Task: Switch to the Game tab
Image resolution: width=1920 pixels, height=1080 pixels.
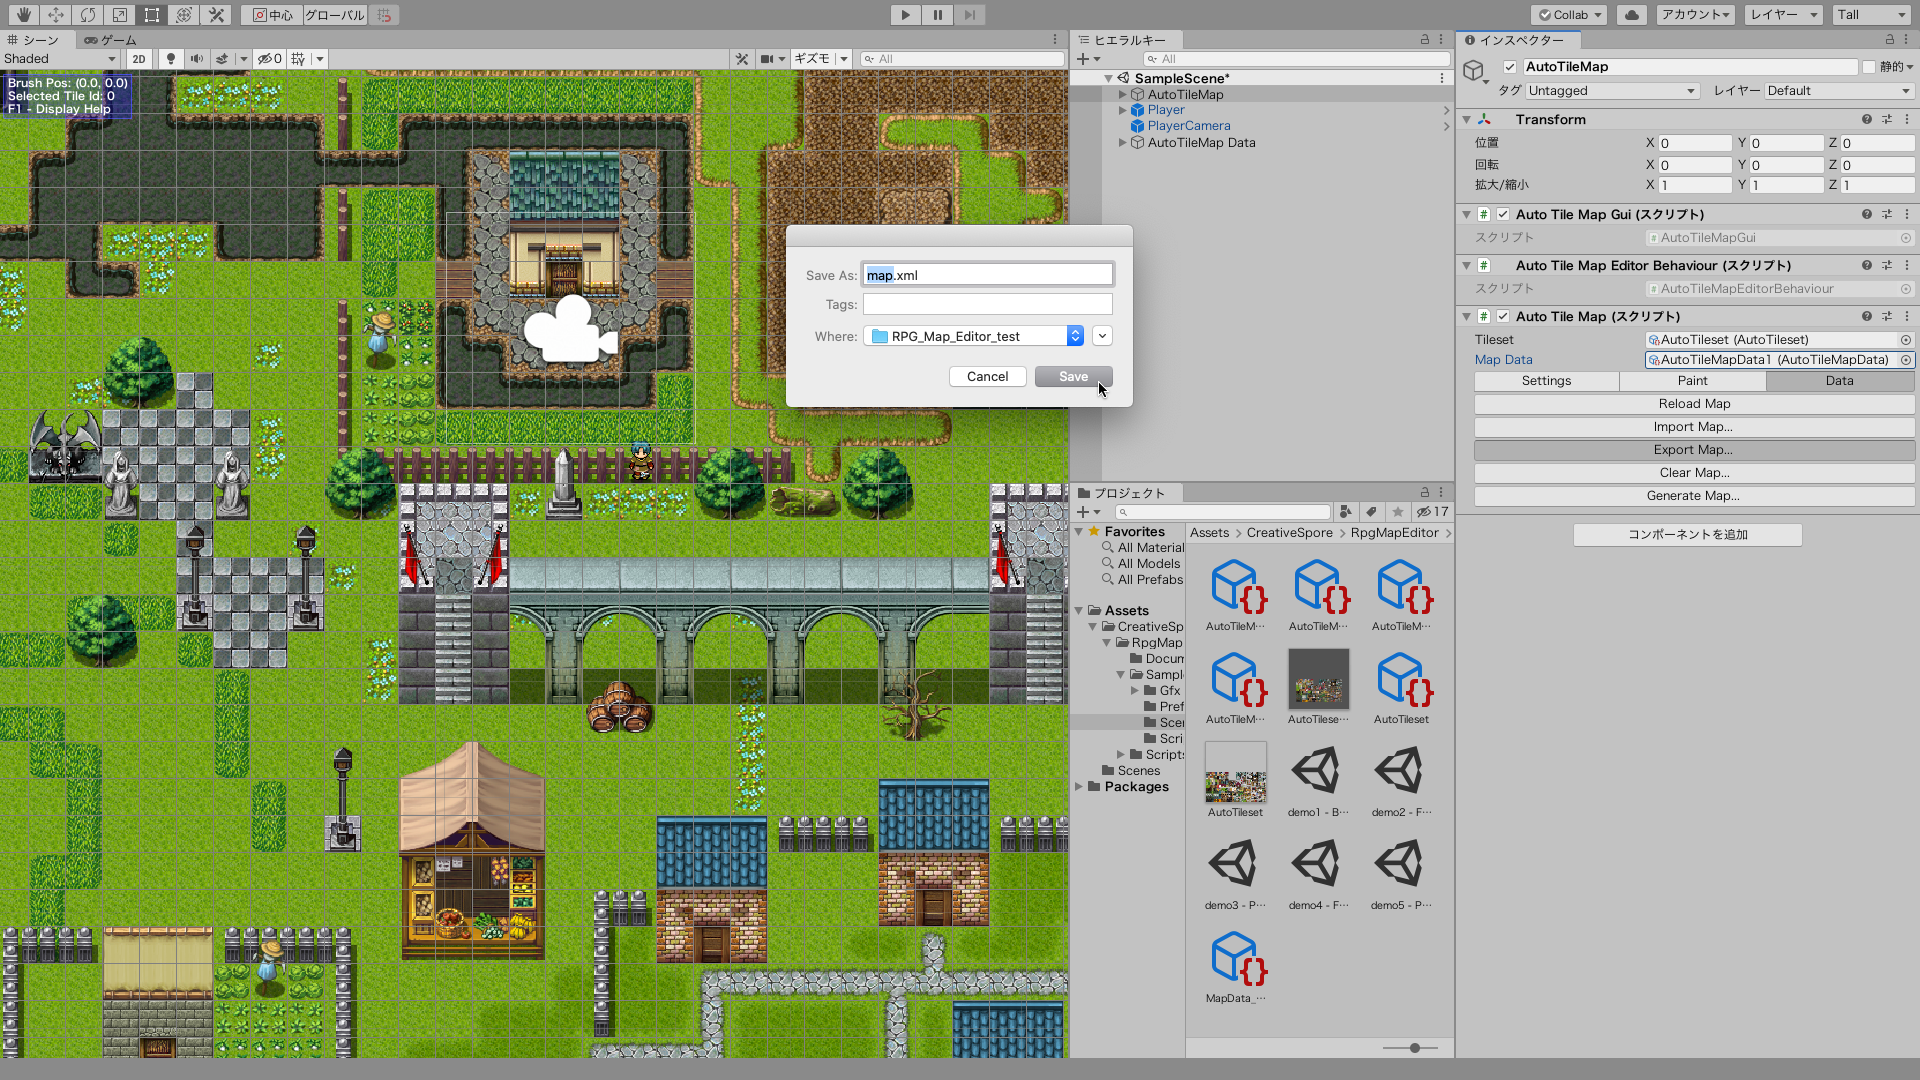Action: (x=111, y=40)
